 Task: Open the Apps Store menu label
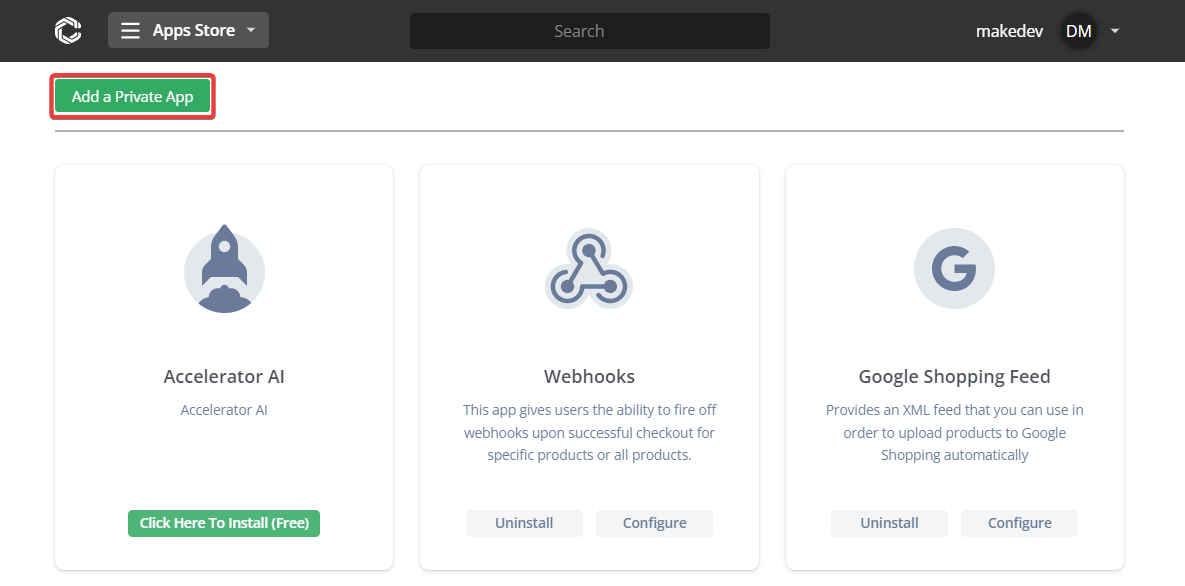click(x=193, y=31)
